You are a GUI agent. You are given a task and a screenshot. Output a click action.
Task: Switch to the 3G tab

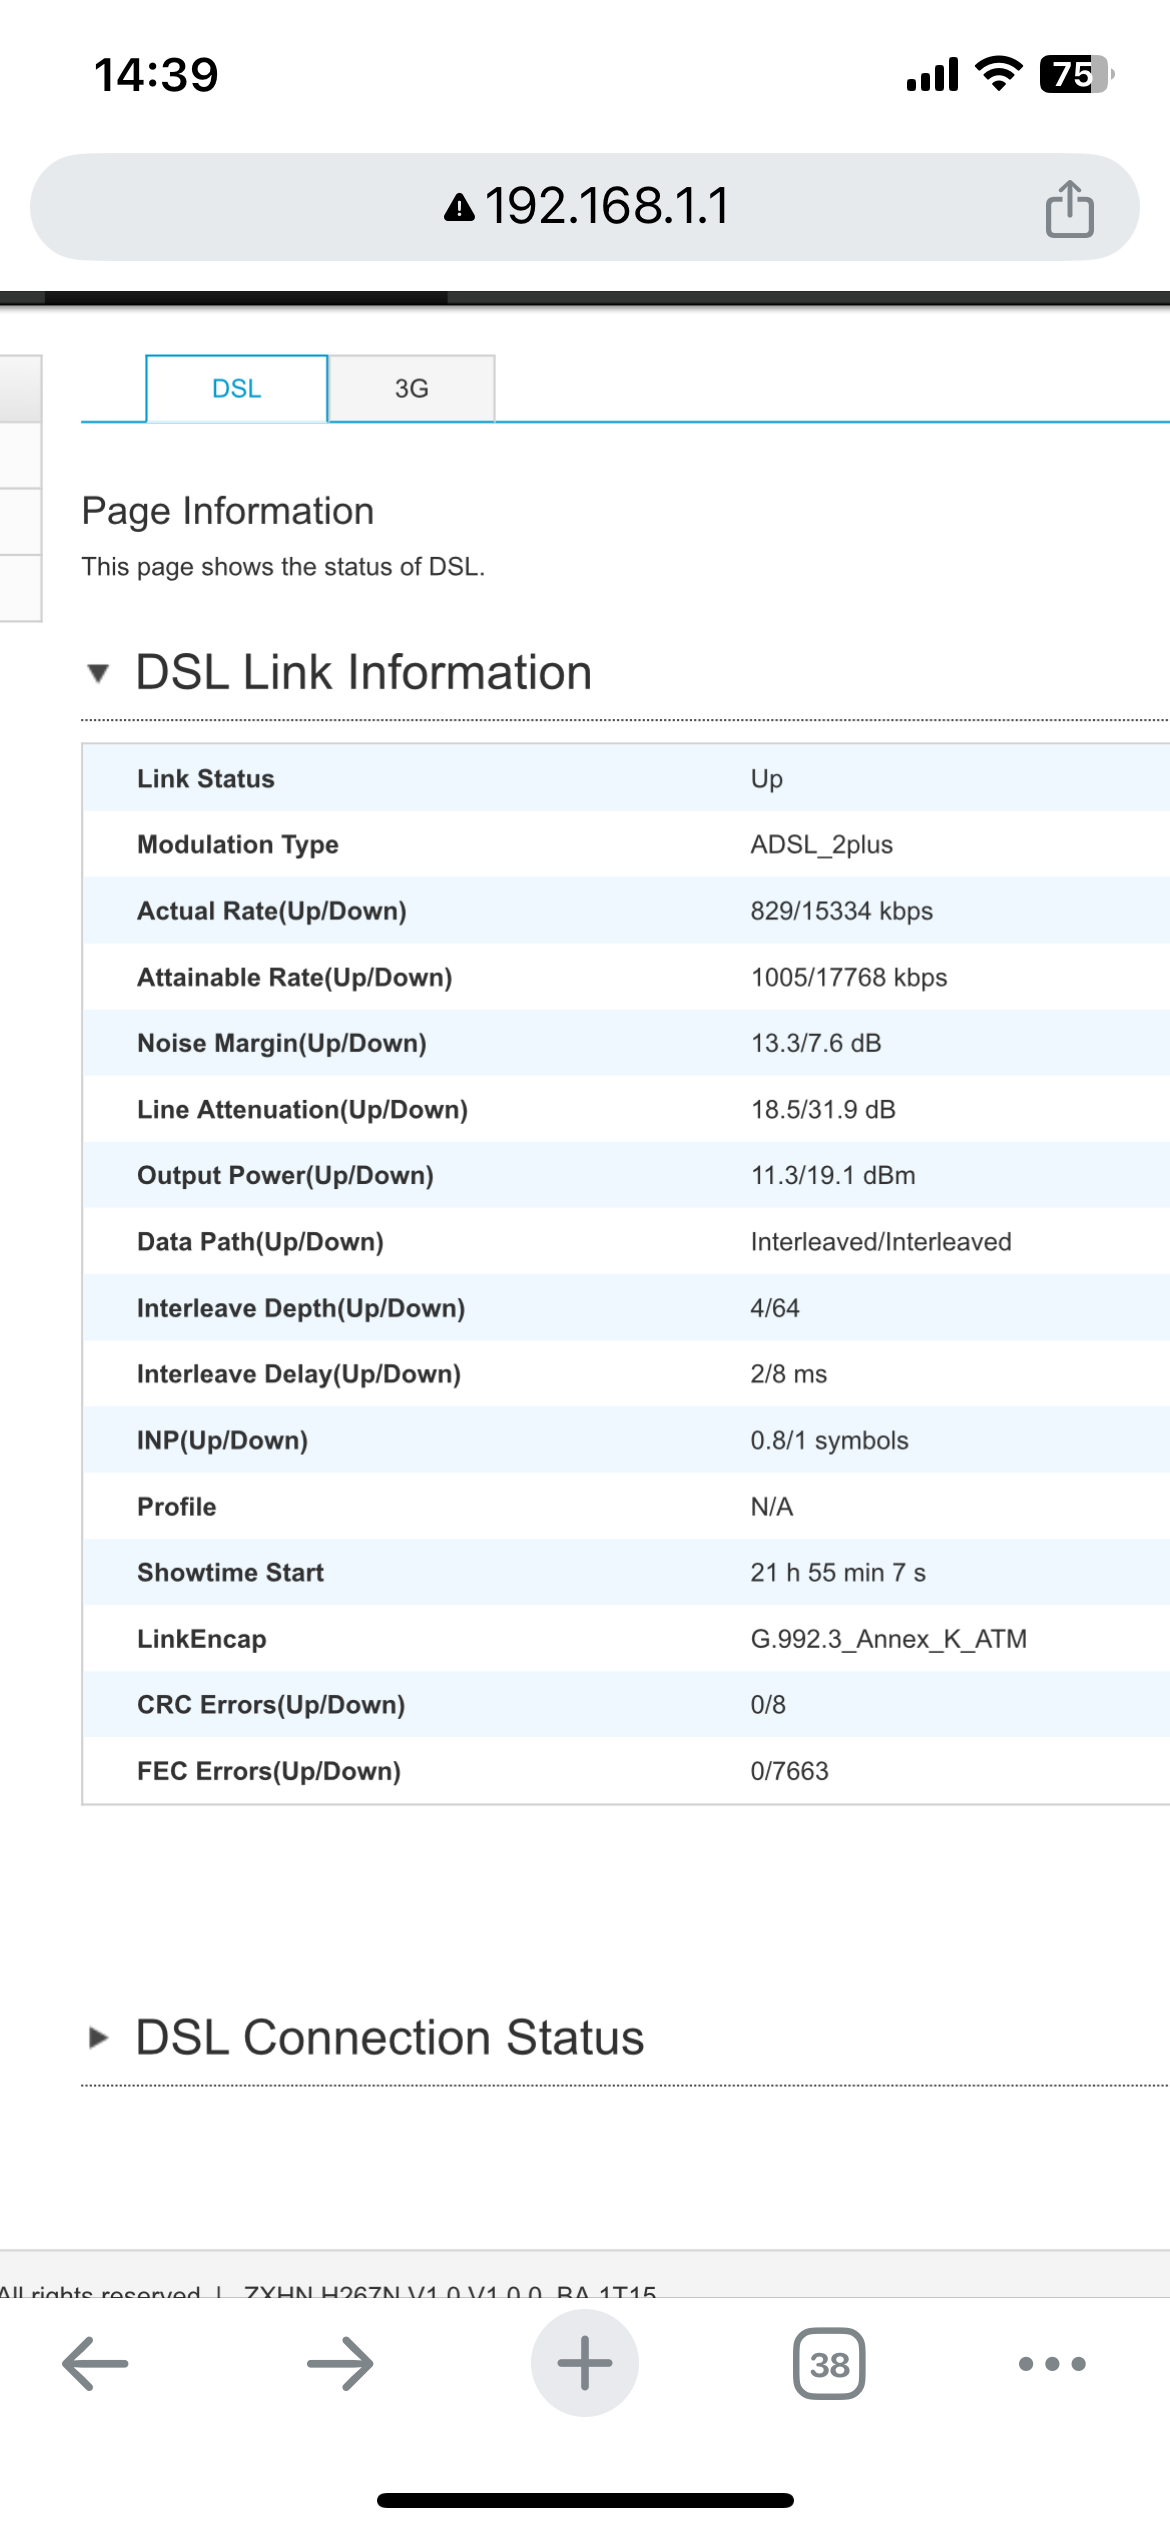point(411,388)
